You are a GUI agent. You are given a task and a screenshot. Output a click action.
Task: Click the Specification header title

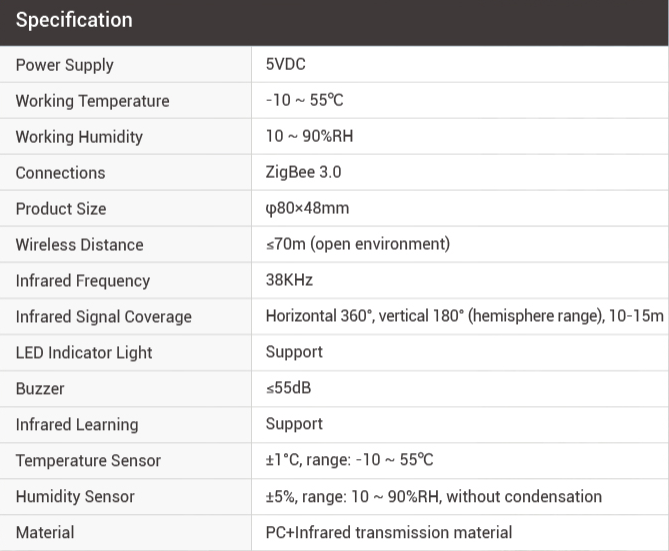[x=74, y=20]
